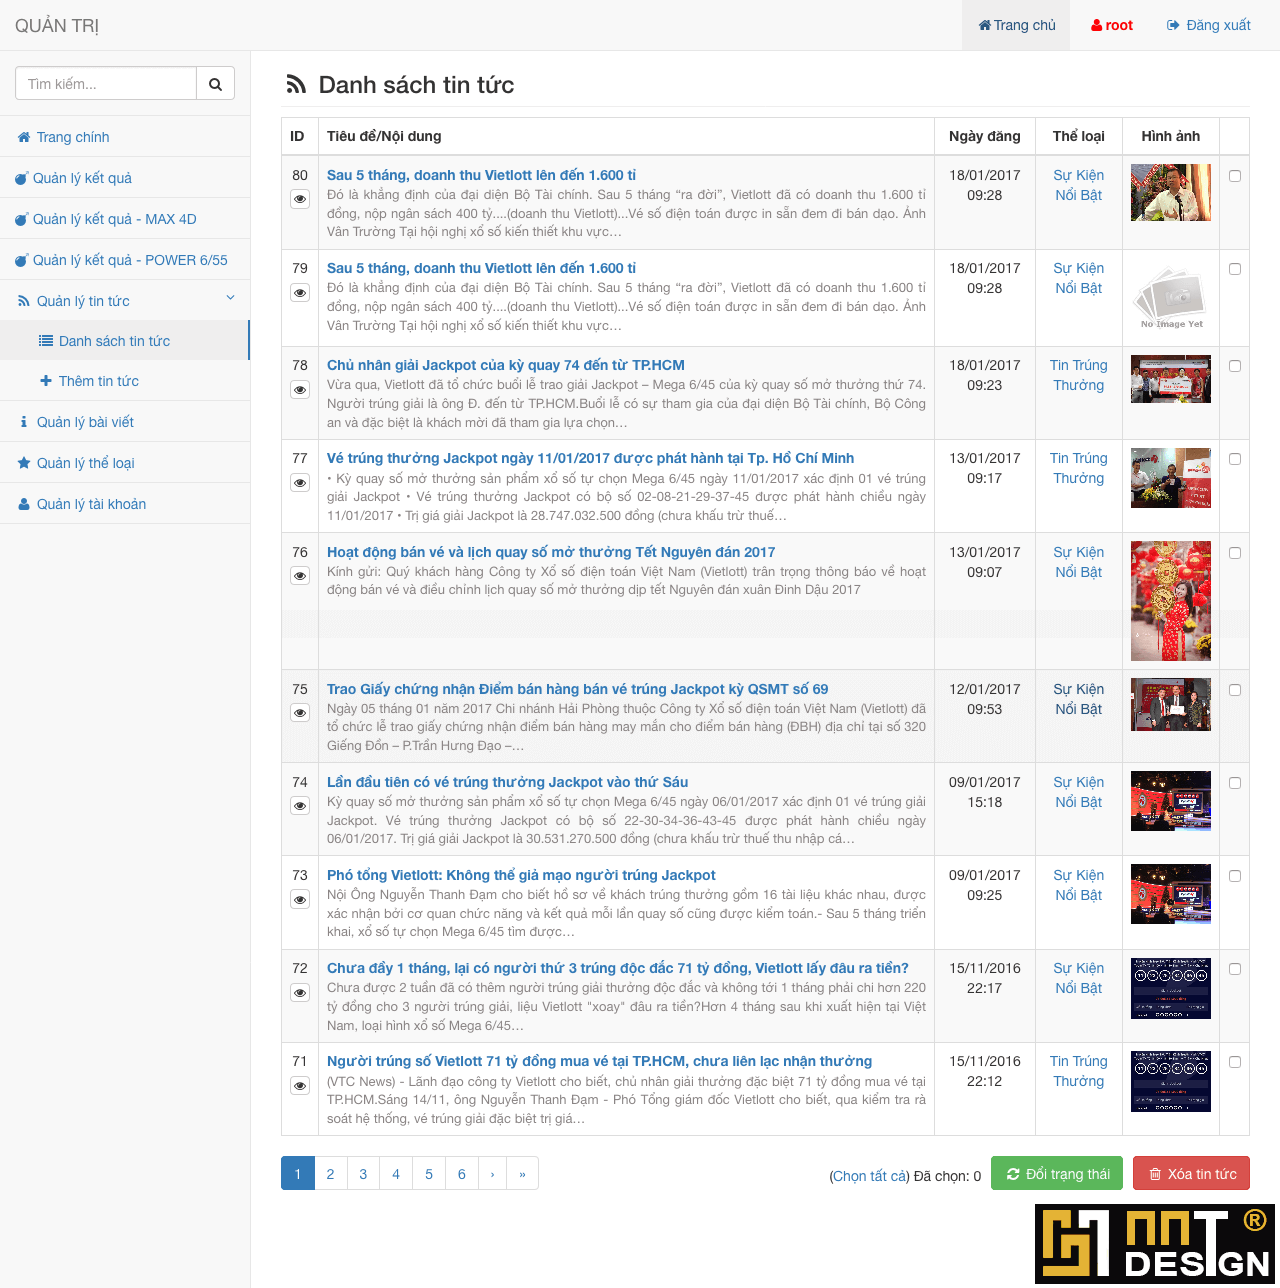Screen dimensions: 1280x1288
Task: Open Sự Kiện Nổi Bật category of ID 75
Action: tap(1078, 699)
